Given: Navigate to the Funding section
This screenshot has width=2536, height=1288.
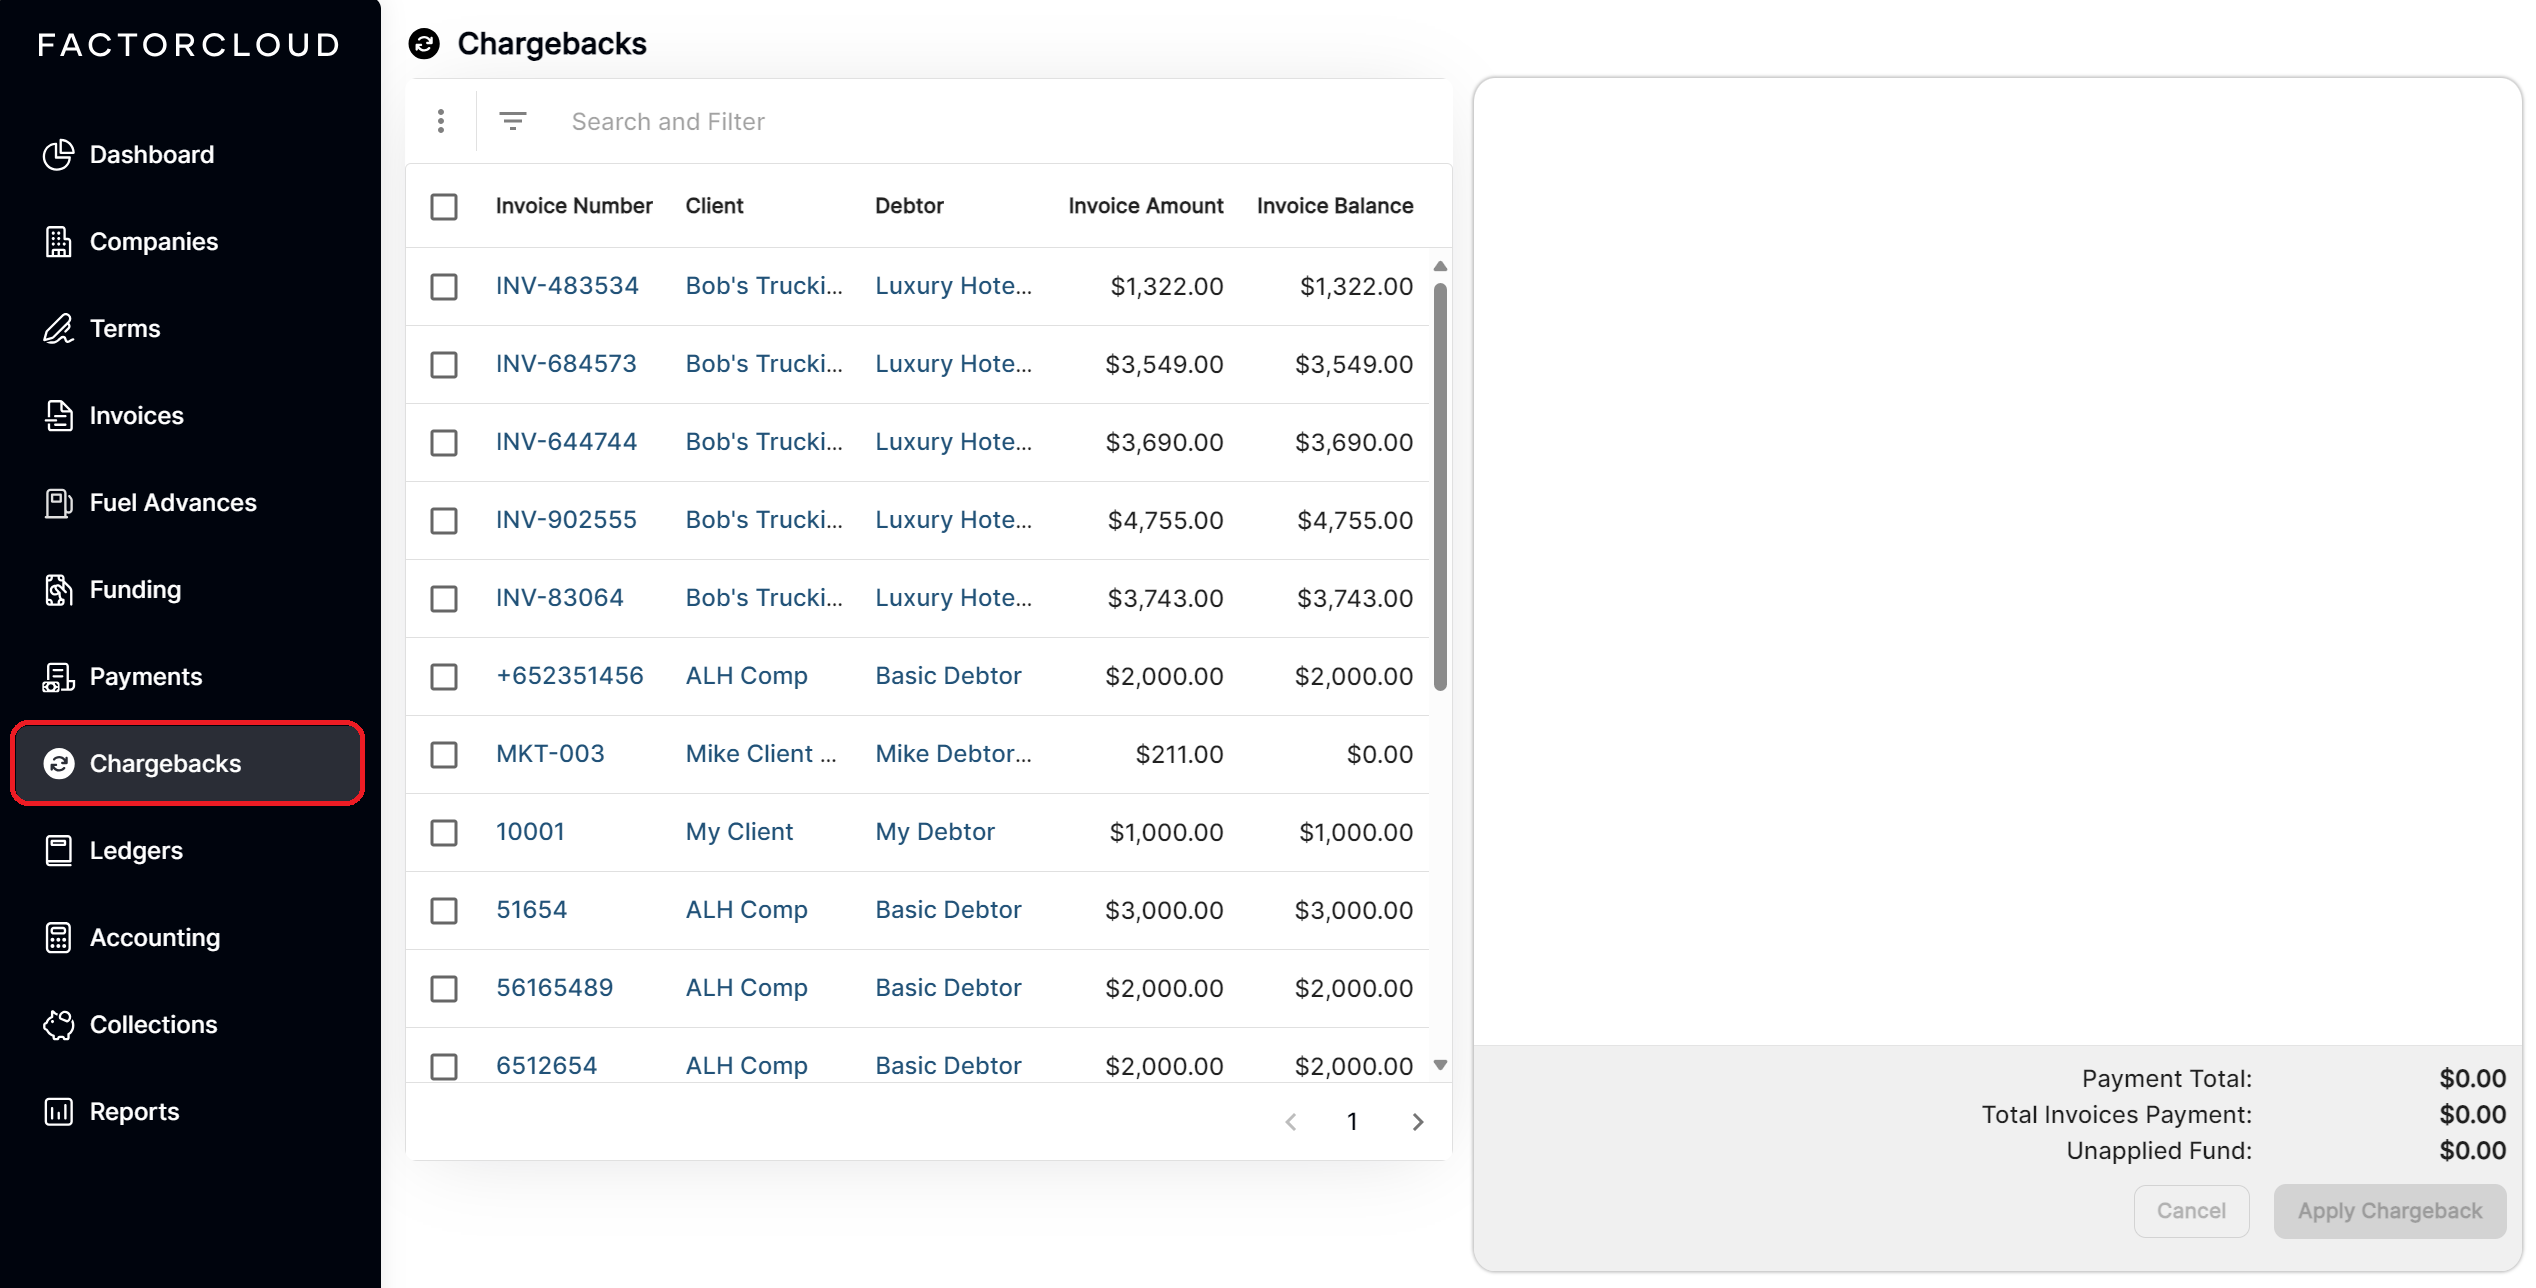Looking at the screenshot, I should click(134, 589).
